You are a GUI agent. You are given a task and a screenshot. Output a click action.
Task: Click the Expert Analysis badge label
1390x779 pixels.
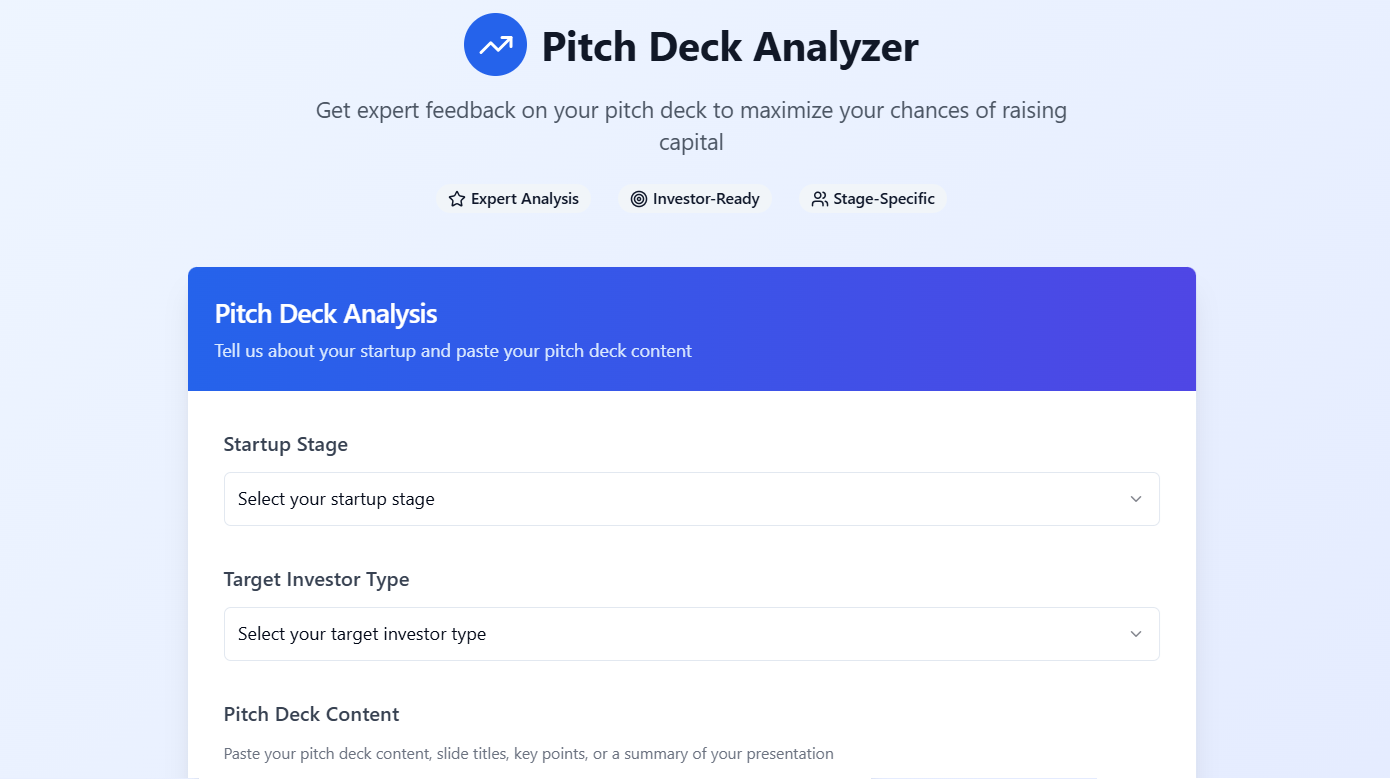pos(525,199)
